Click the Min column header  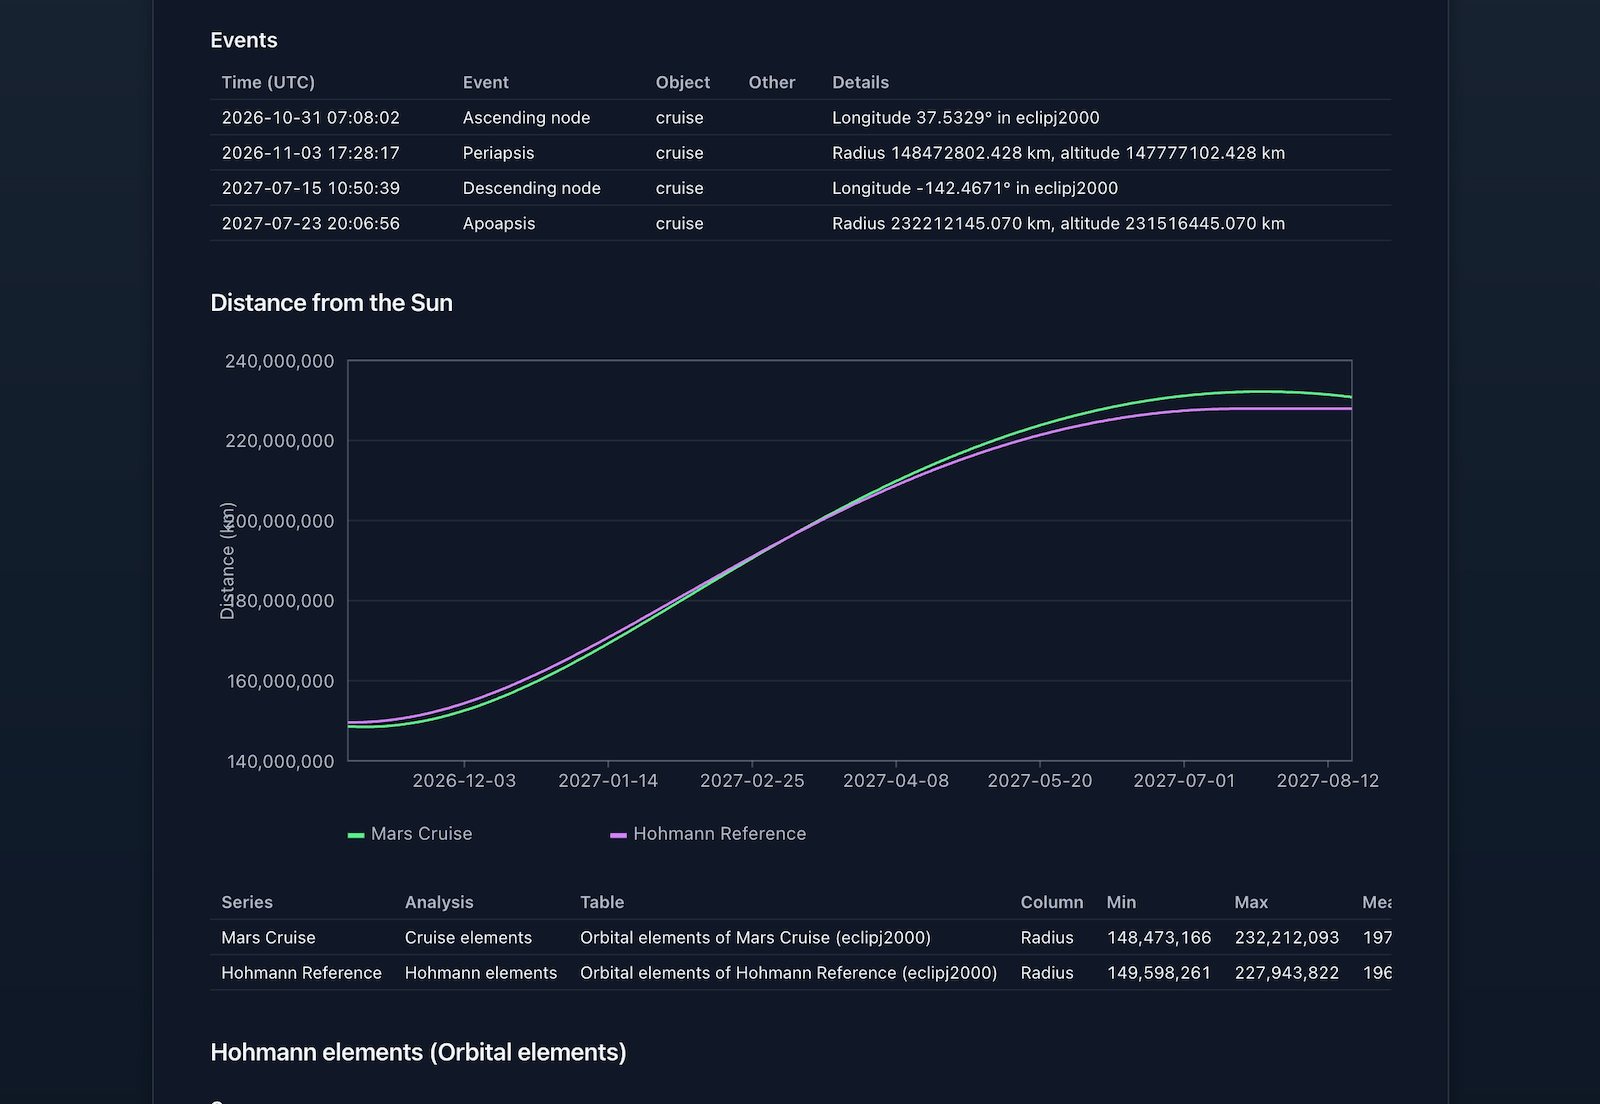coord(1121,902)
